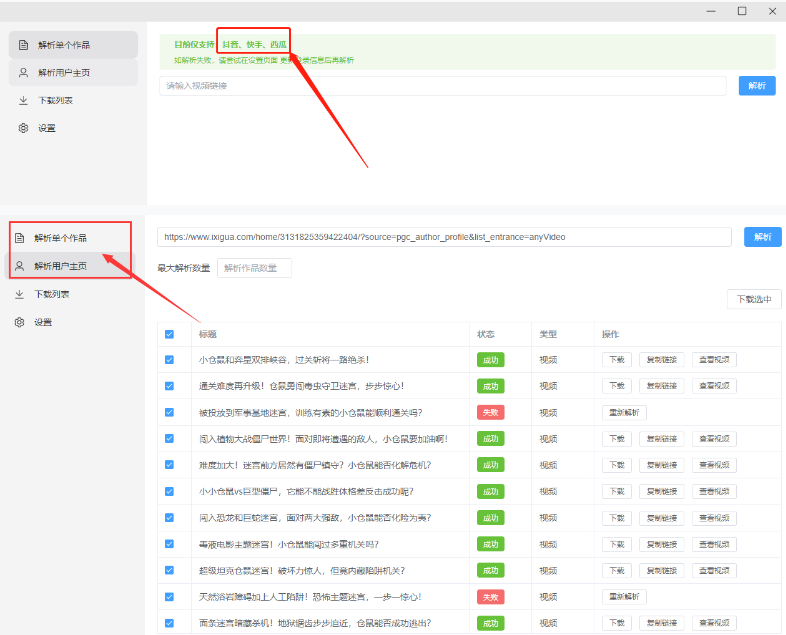Click the 标题 column header
Viewport: 786px width, 635px height.
(208, 334)
